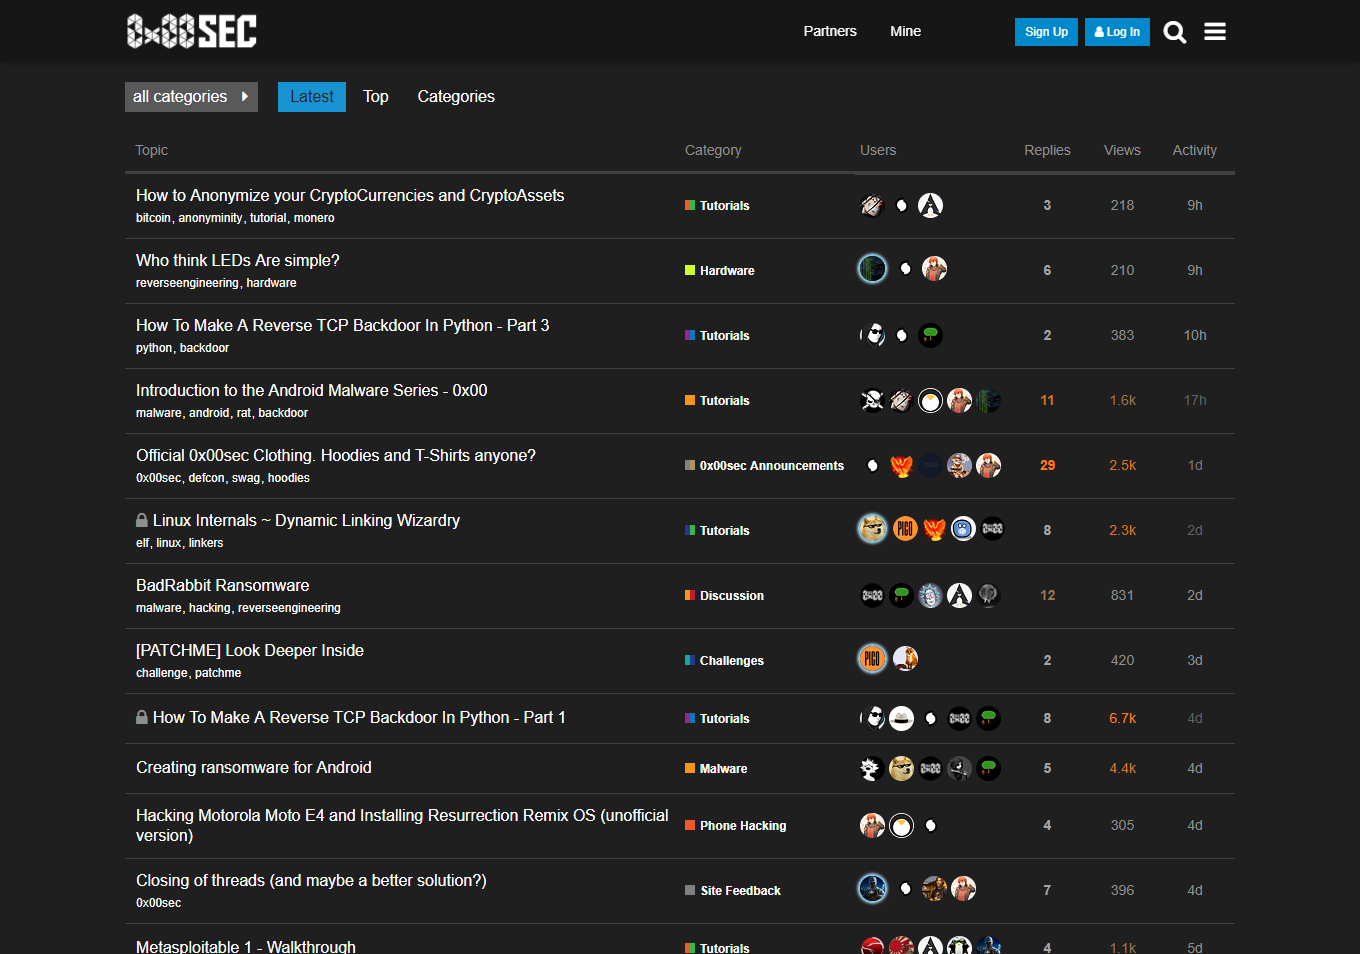
Task: Click the Log In button
Action: 1117,32
